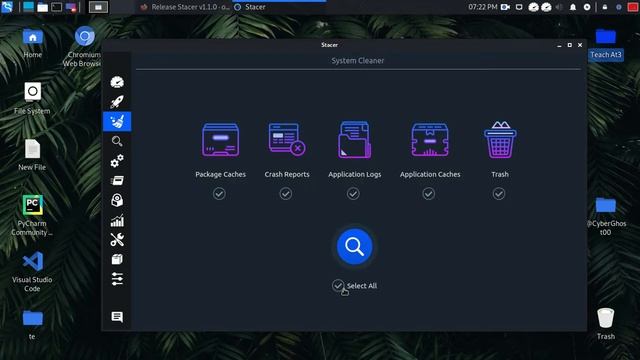Click the 07:22 PM clock
Screen dimensions: 640x360
pos(483,7)
